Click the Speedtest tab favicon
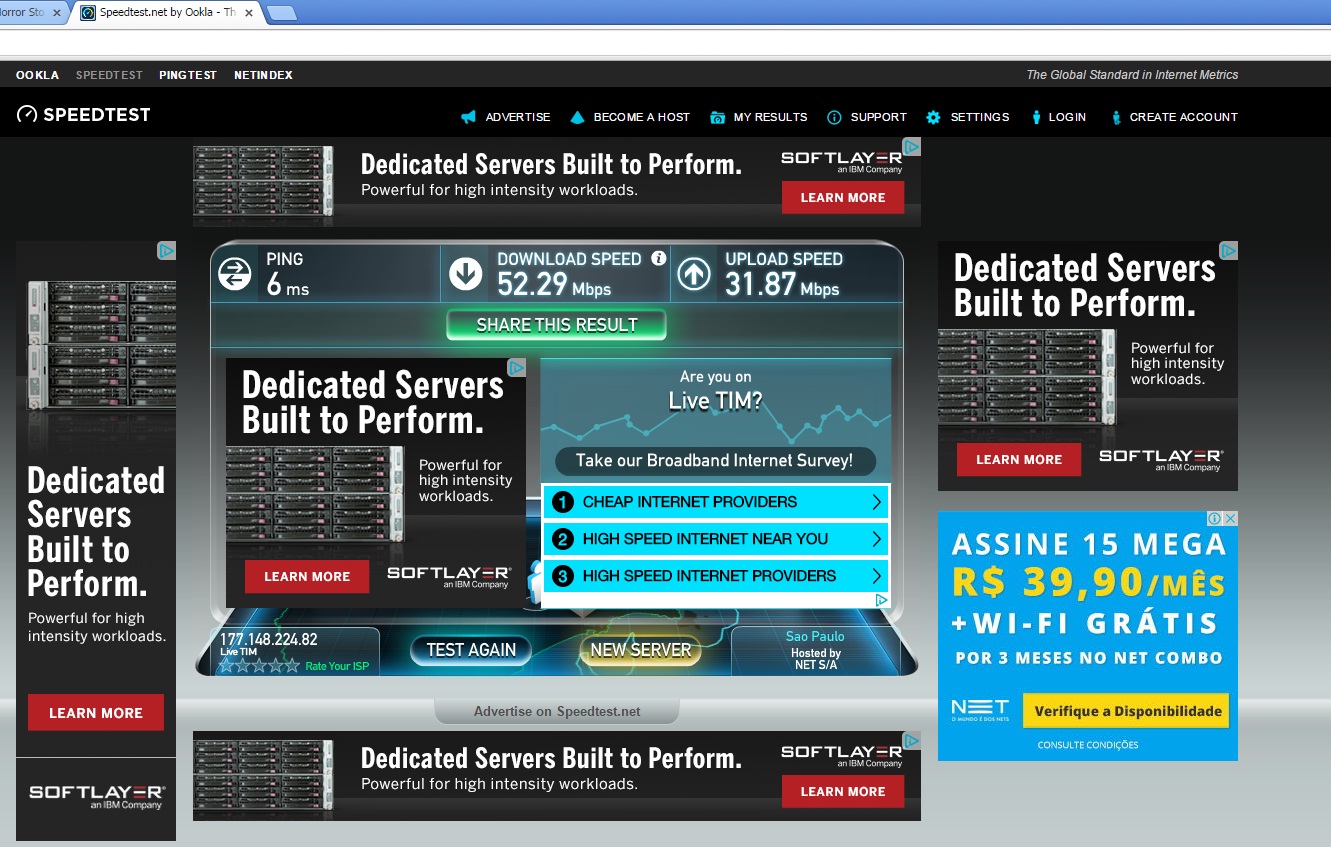The height and width of the screenshot is (862, 1331). 88,12
